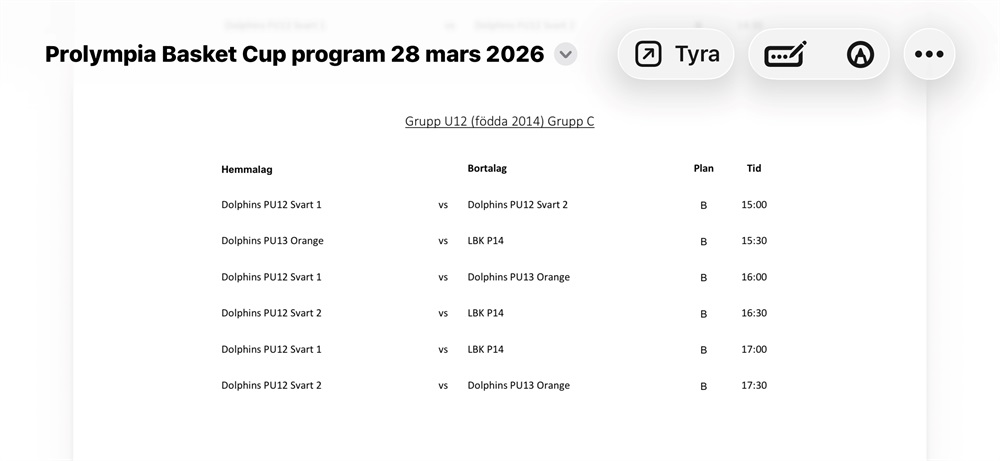The width and height of the screenshot is (1000, 461).
Task: Expand the document title dropdown chevron
Action: click(x=566, y=54)
